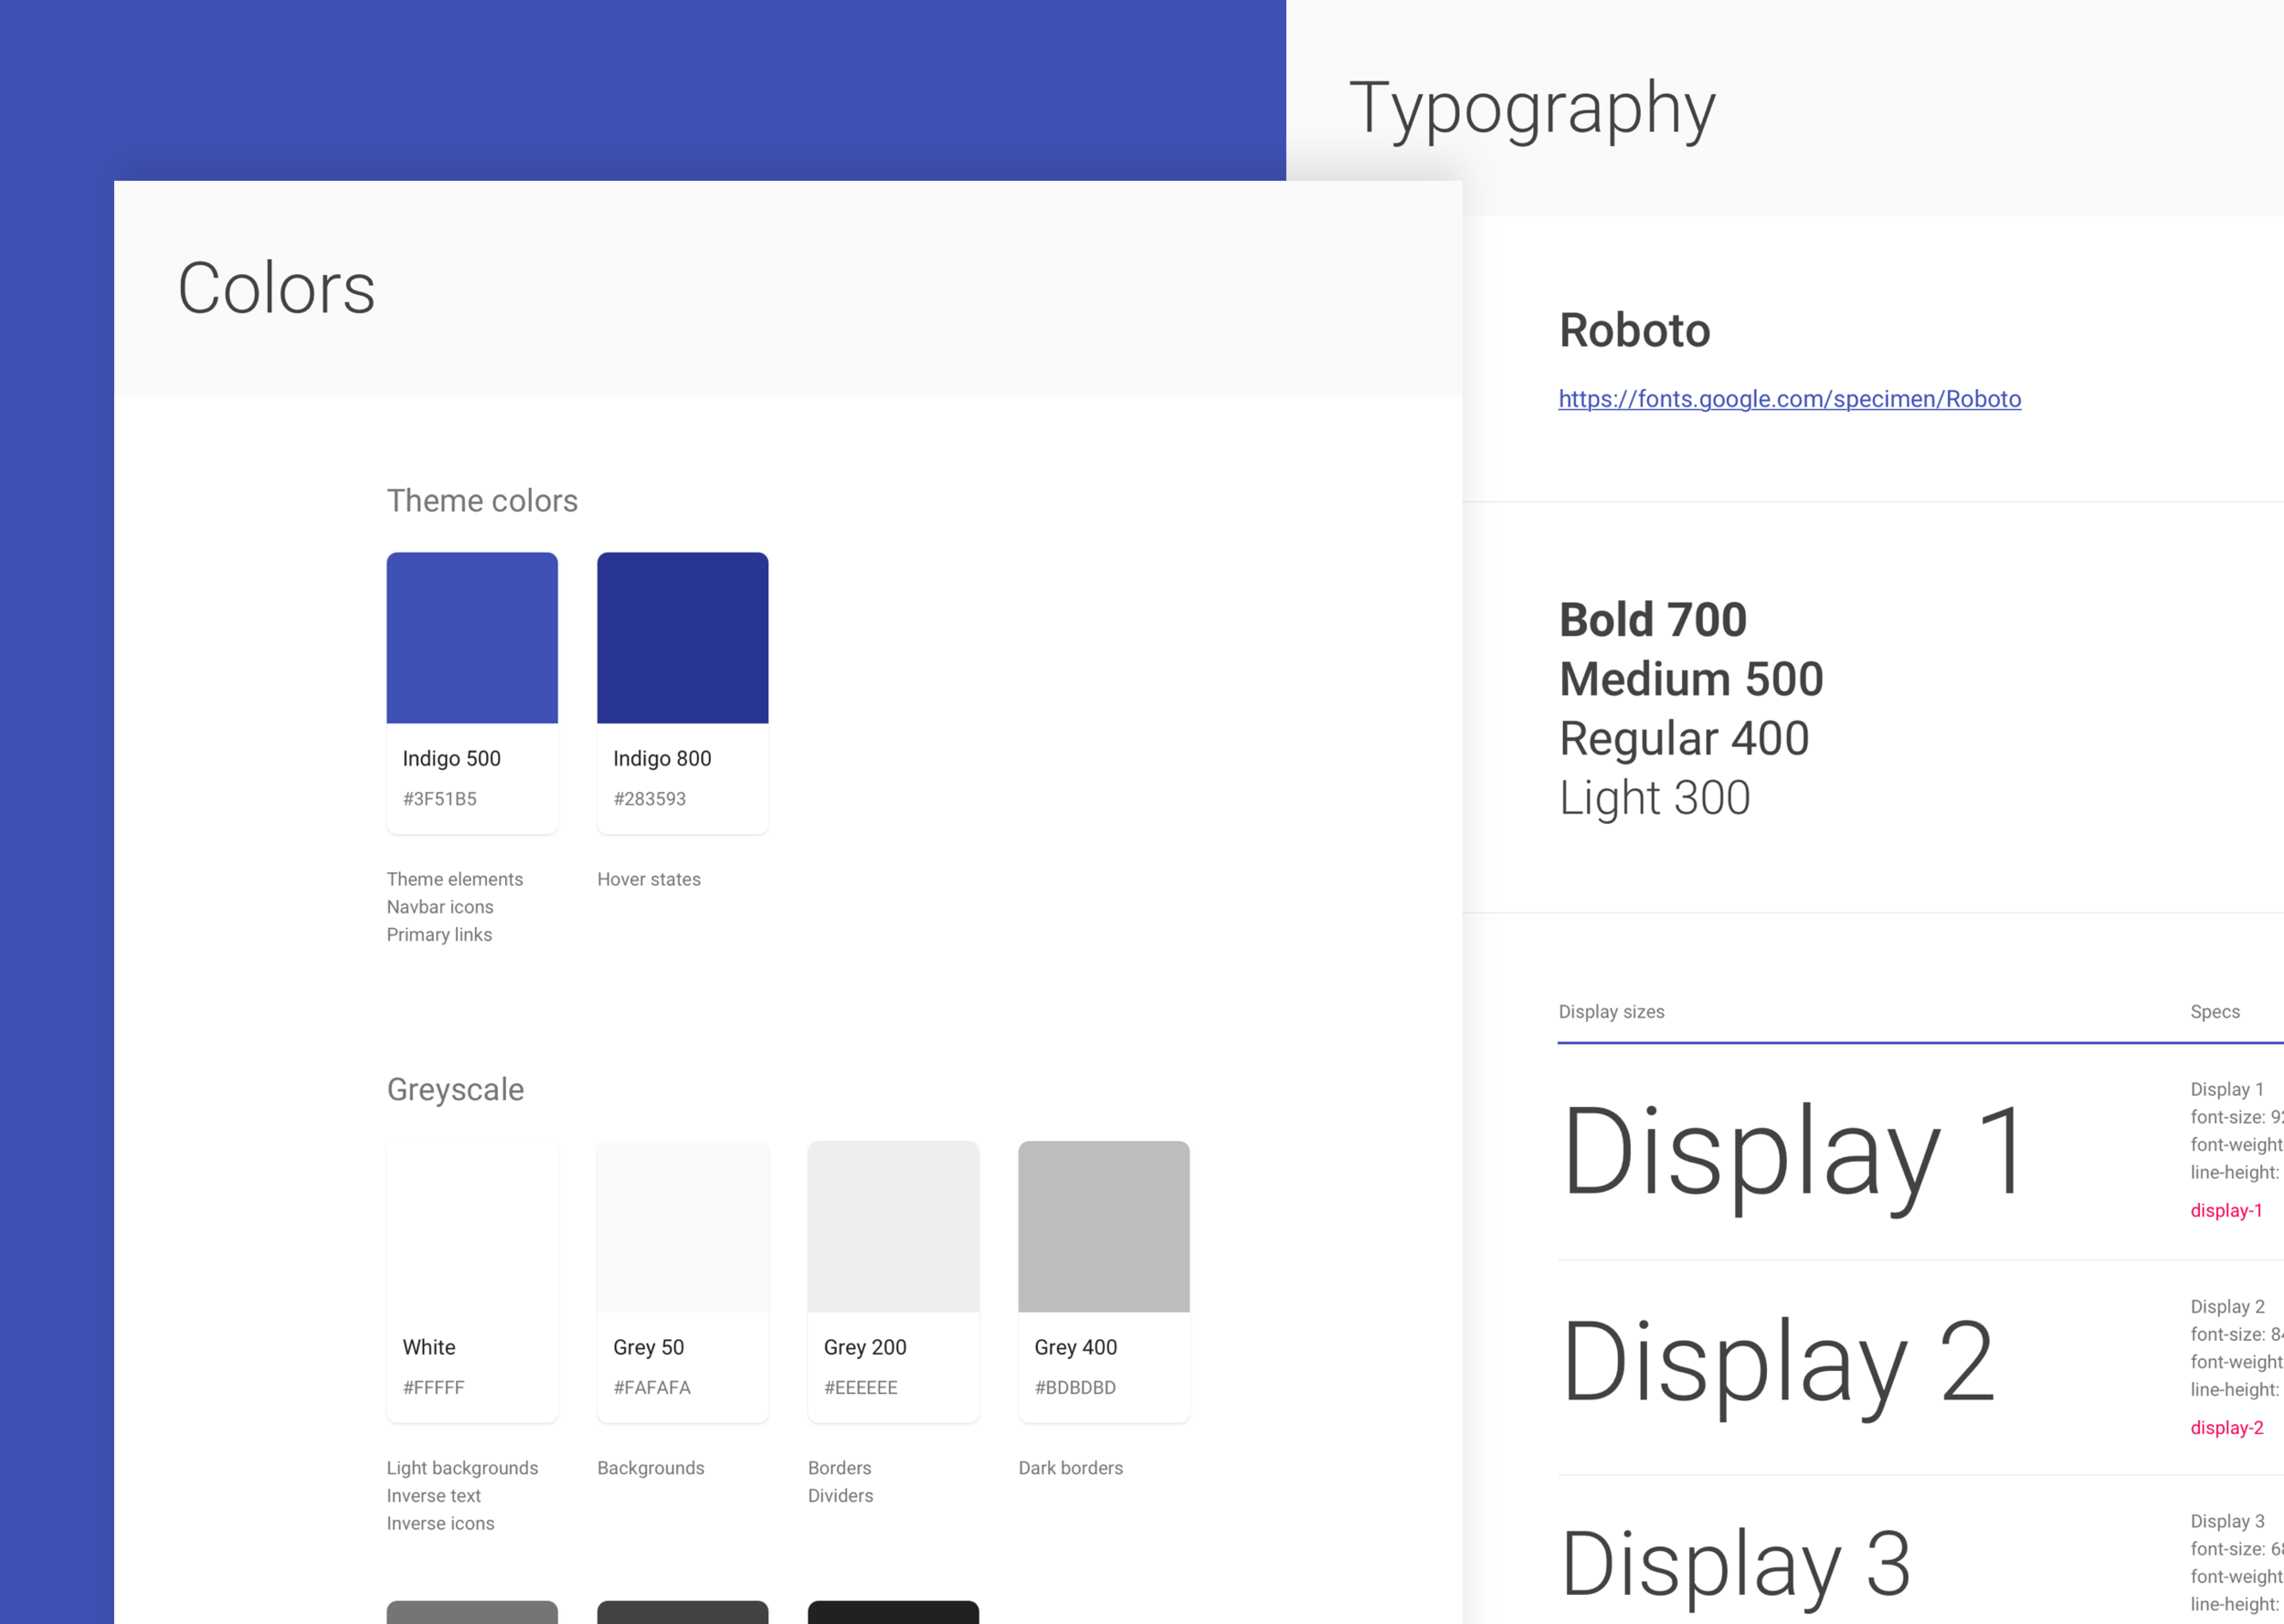Click the #283593 hex value
The image size is (2284, 1624).
650,799
